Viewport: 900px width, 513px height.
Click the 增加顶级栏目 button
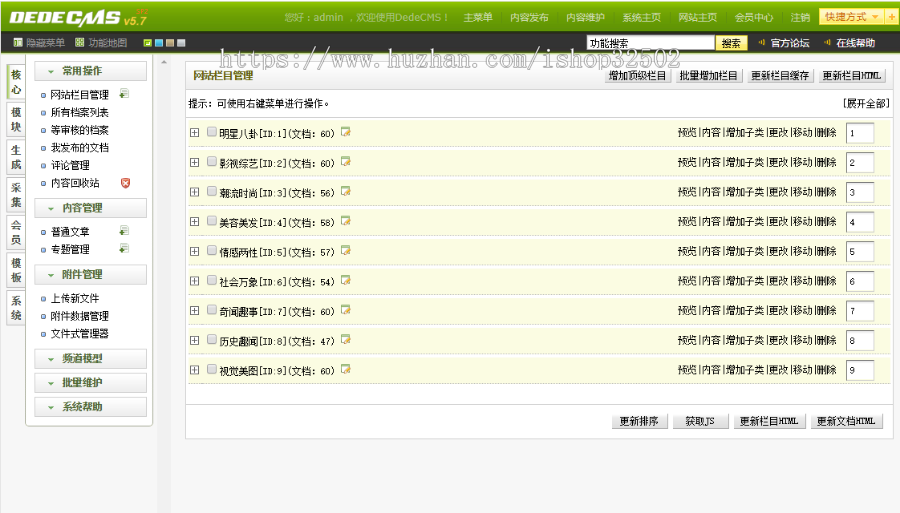[638, 76]
